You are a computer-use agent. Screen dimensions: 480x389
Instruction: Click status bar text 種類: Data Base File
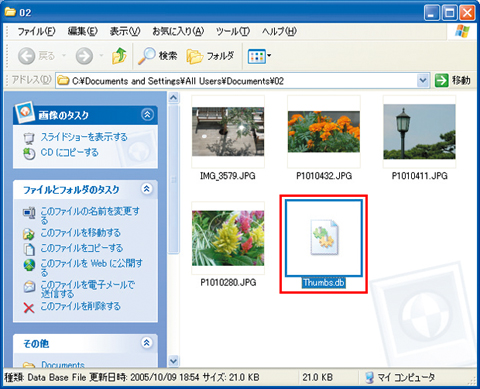tap(45, 377)
